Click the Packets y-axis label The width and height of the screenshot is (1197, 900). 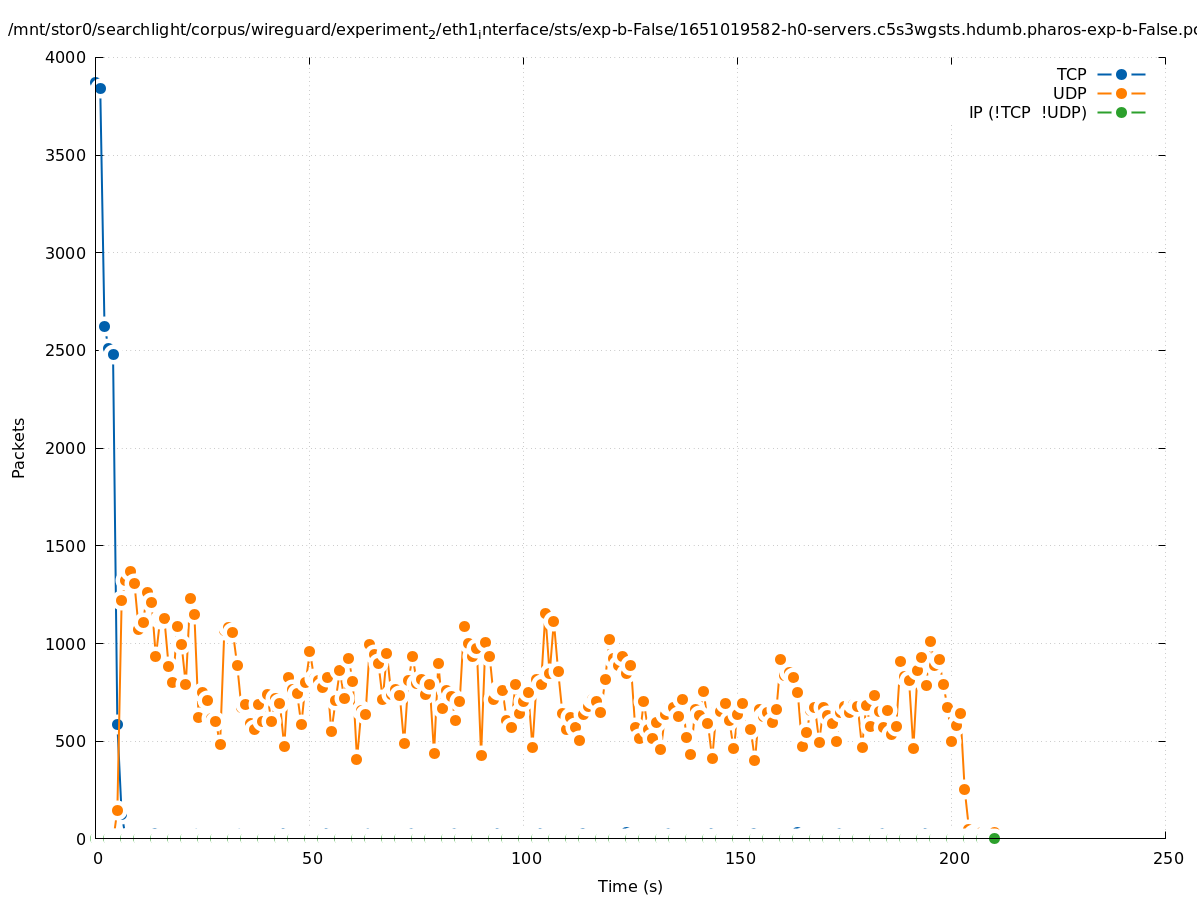click(19, 447)
